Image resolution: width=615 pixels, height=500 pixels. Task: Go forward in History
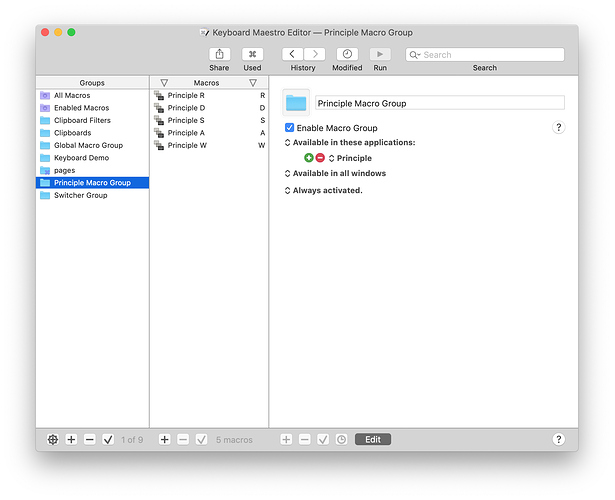(x=315, y=54)
